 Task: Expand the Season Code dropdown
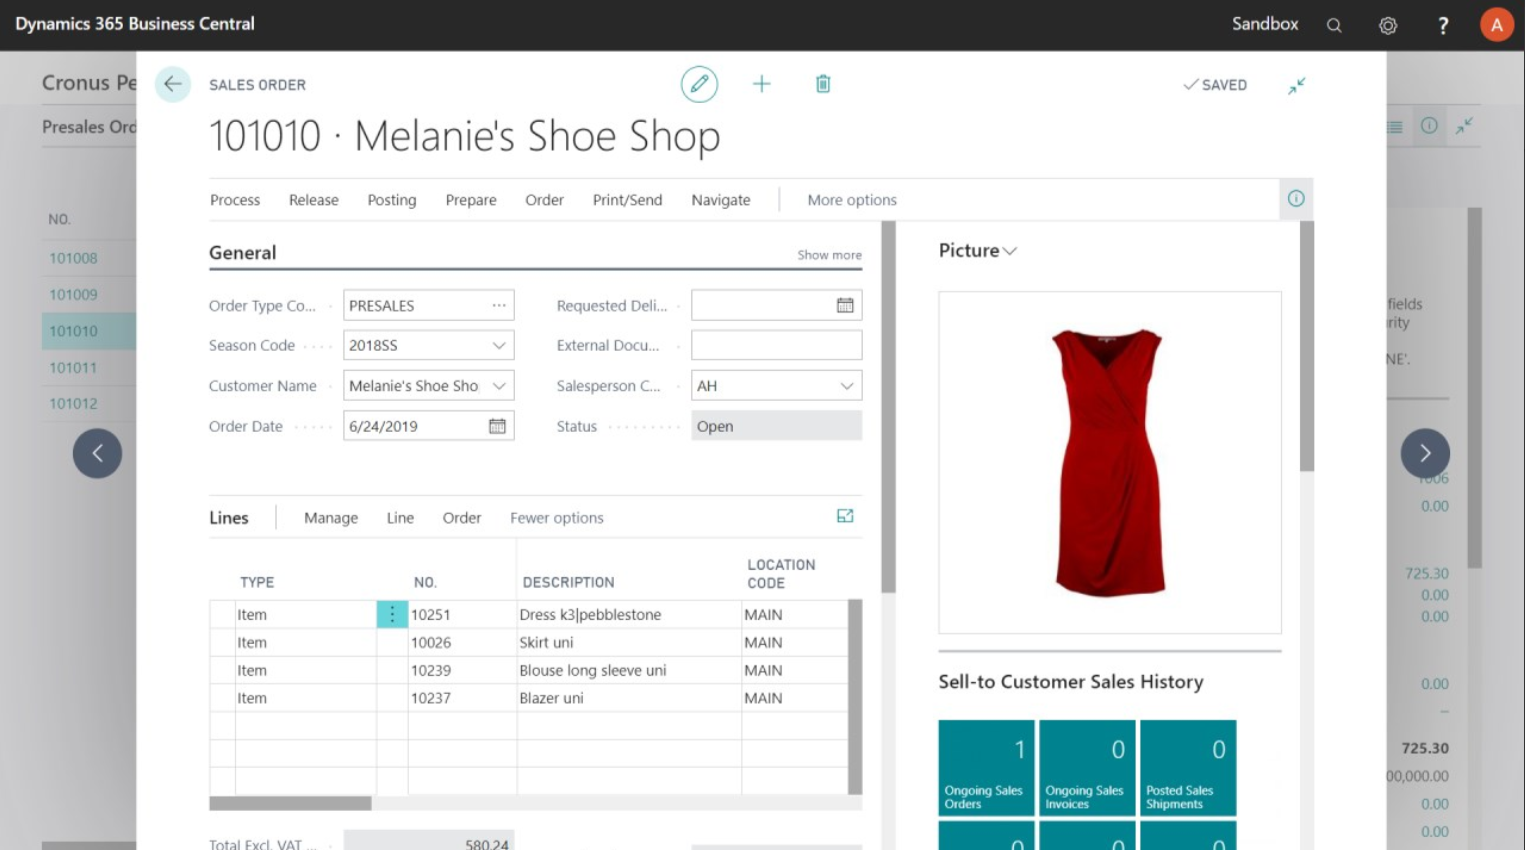point(498,346)
